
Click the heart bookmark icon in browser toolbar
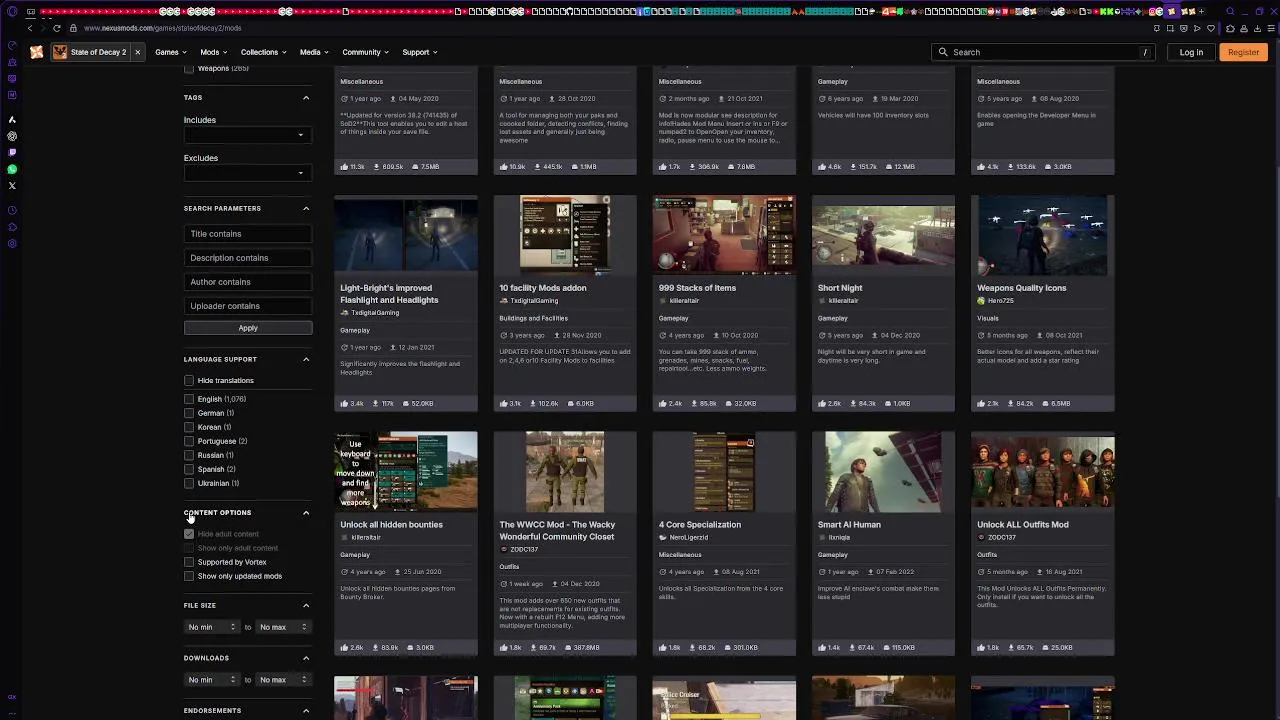click(1211, 28)
